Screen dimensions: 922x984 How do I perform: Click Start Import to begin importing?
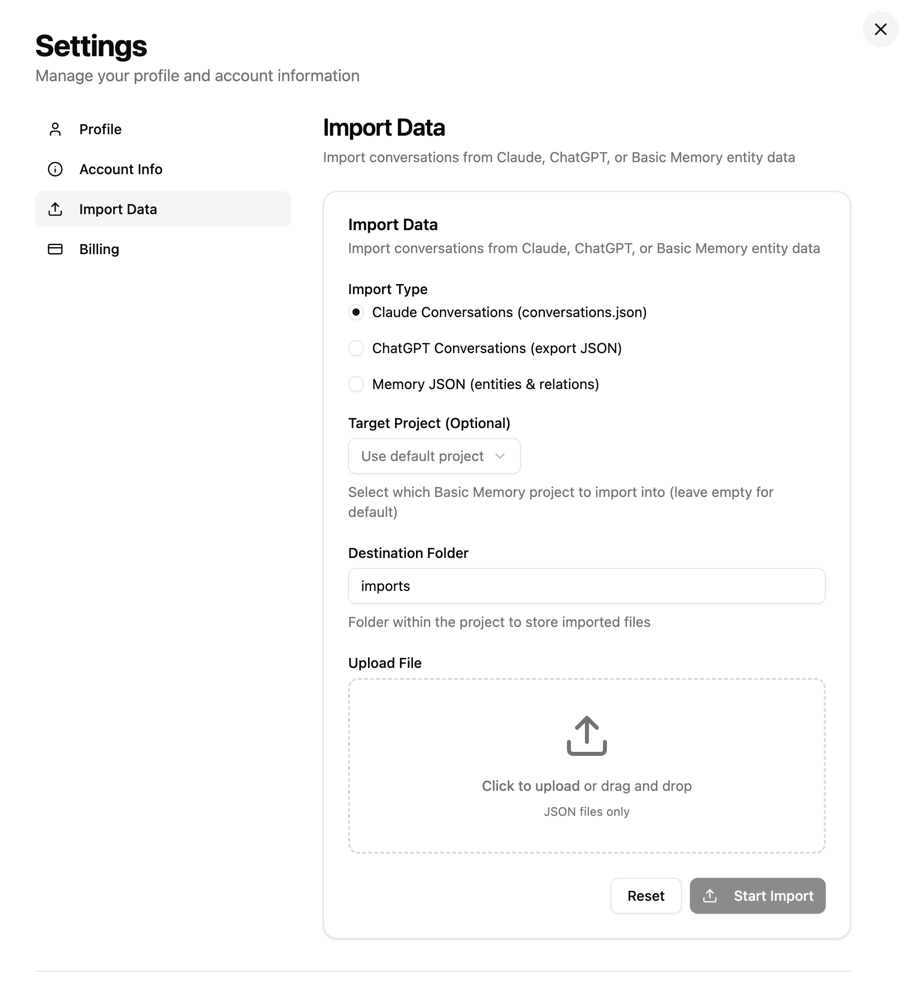pyautogui.click(x=757, y=896)
